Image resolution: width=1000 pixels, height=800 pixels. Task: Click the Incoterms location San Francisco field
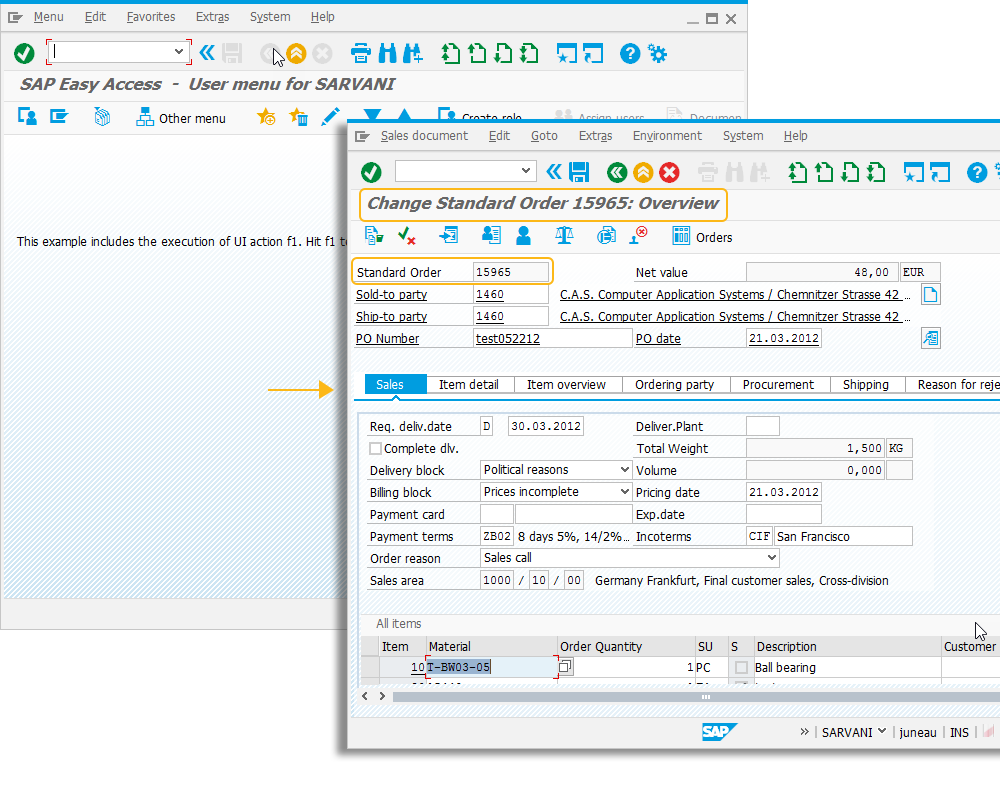(843, 536)
